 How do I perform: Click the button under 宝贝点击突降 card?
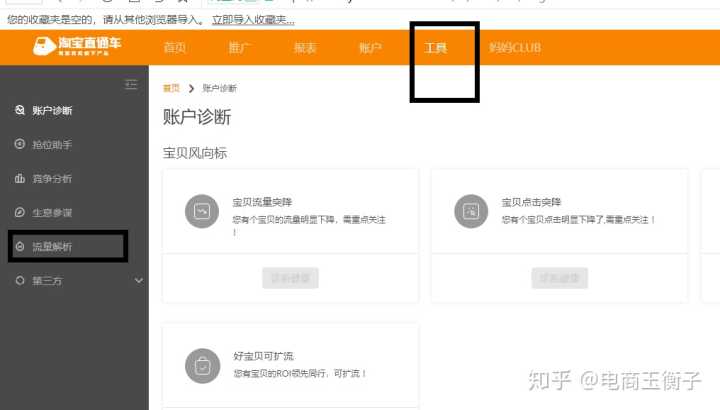[x=559, y=278]
